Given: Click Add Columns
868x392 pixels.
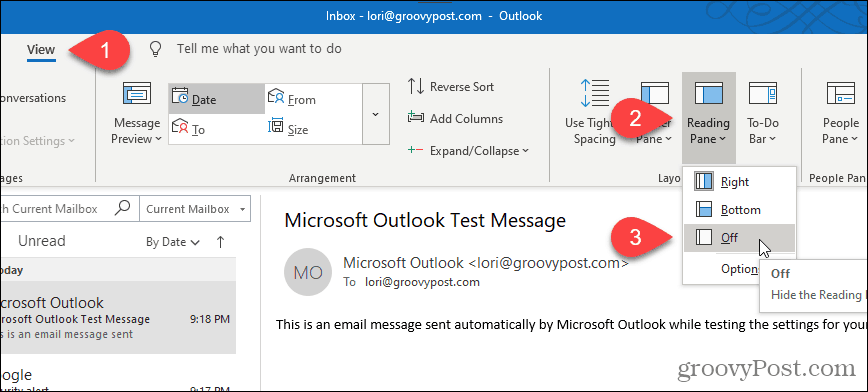Looking at the screenshot, I should click(455, 118).
